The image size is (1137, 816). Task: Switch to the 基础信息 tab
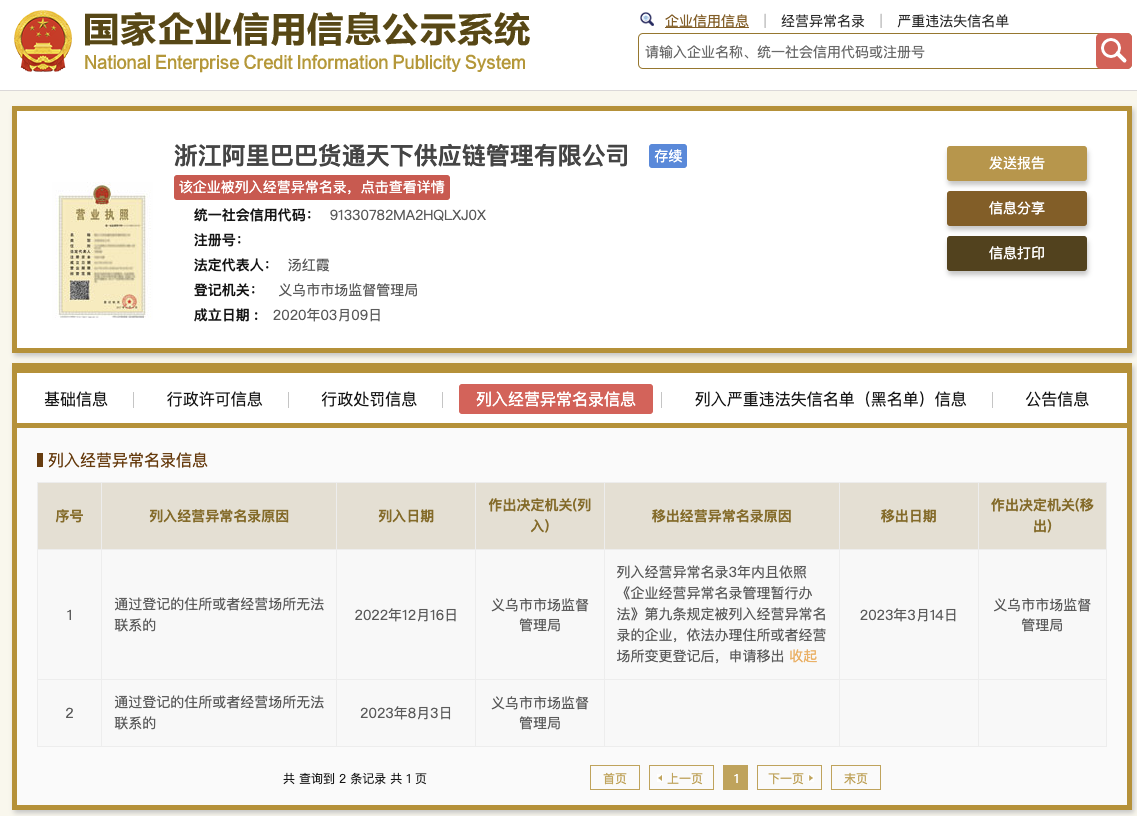[75, 399]
